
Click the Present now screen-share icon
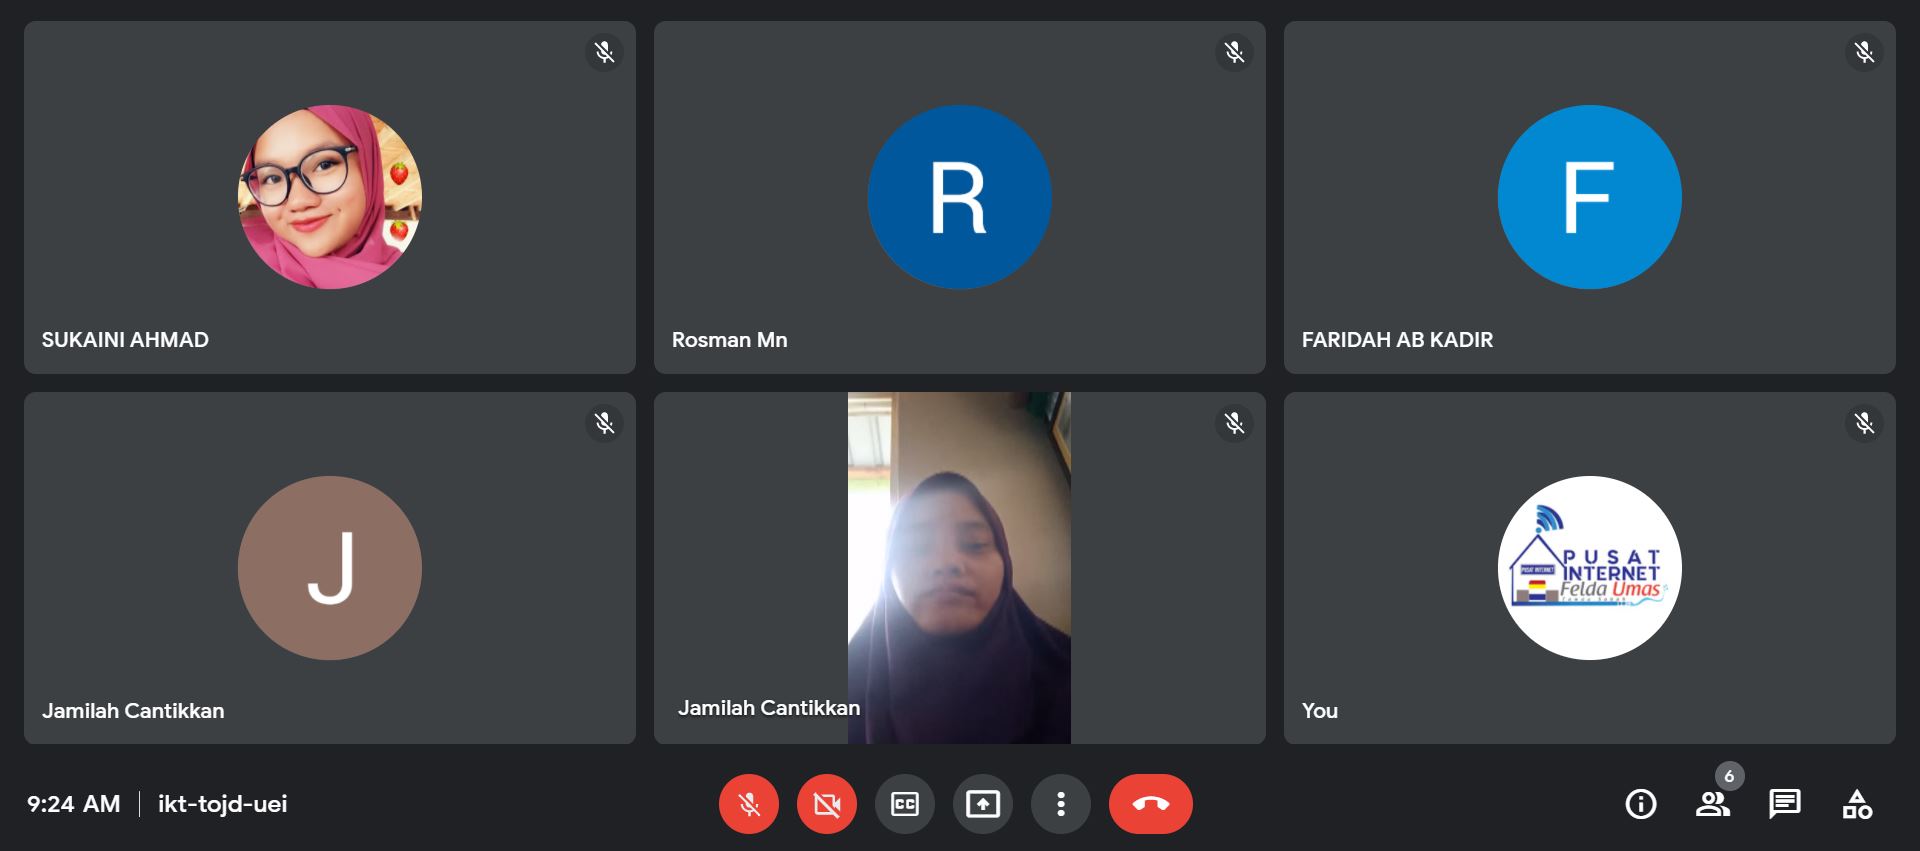click(x=982, y=804)
